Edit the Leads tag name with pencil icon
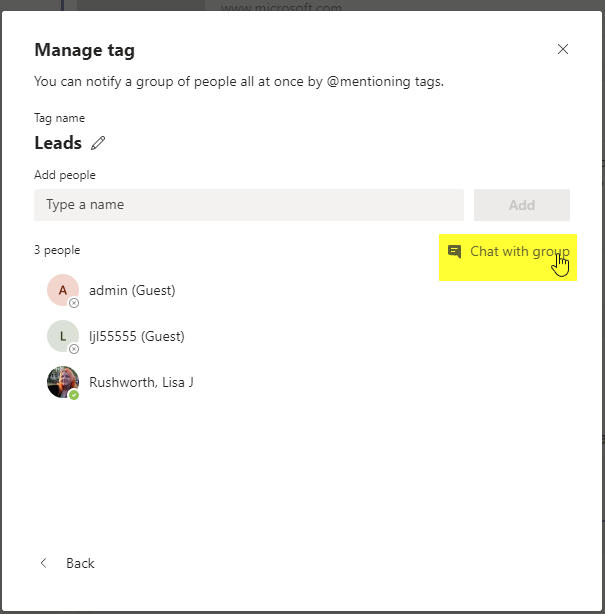Screen dimensions: 605x614 coord(98,143)
